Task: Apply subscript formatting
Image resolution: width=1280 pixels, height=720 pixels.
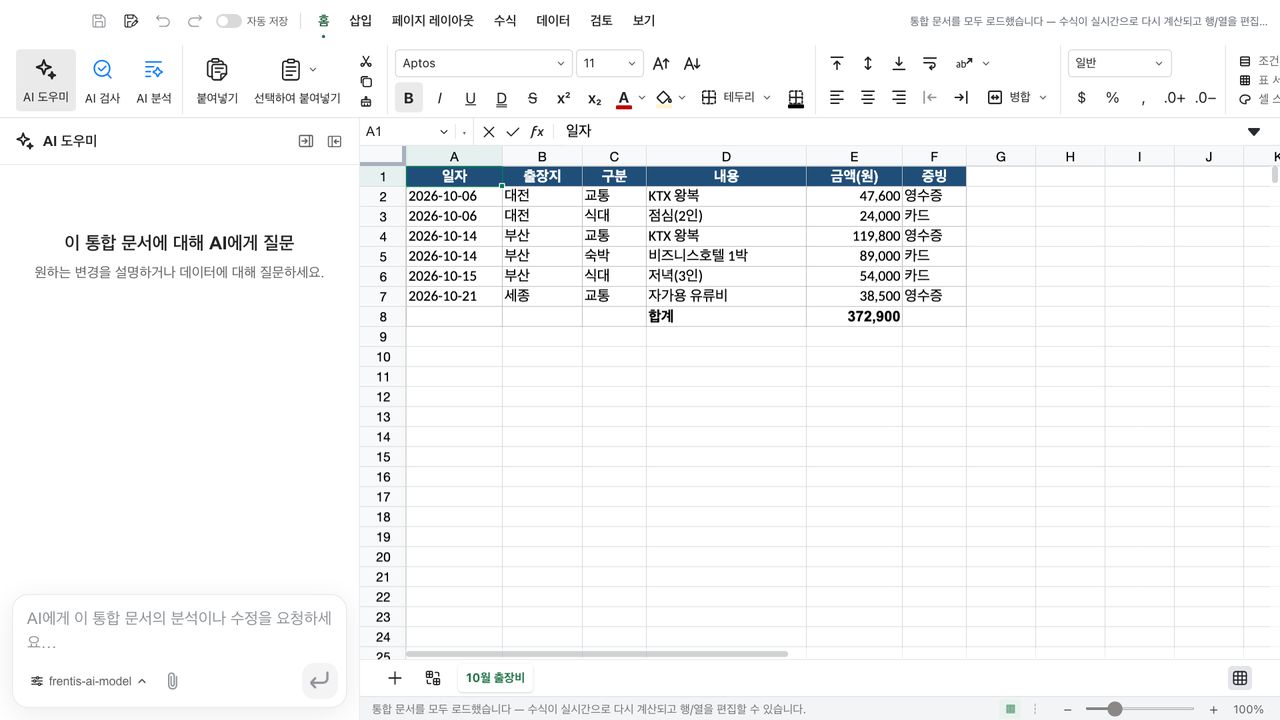Action: tap(594, 98)
